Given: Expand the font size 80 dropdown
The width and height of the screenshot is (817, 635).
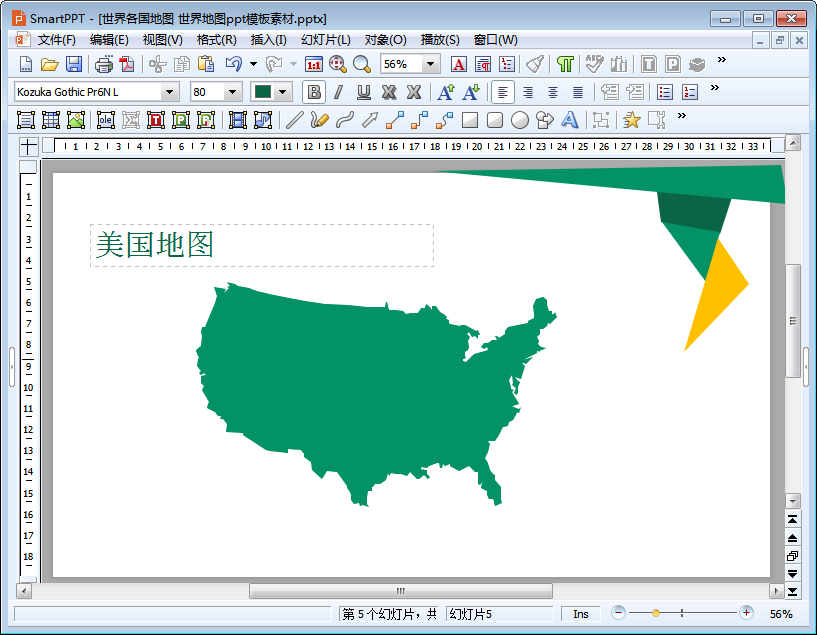Looking at the screenshot, I should [x=232, y=92].
